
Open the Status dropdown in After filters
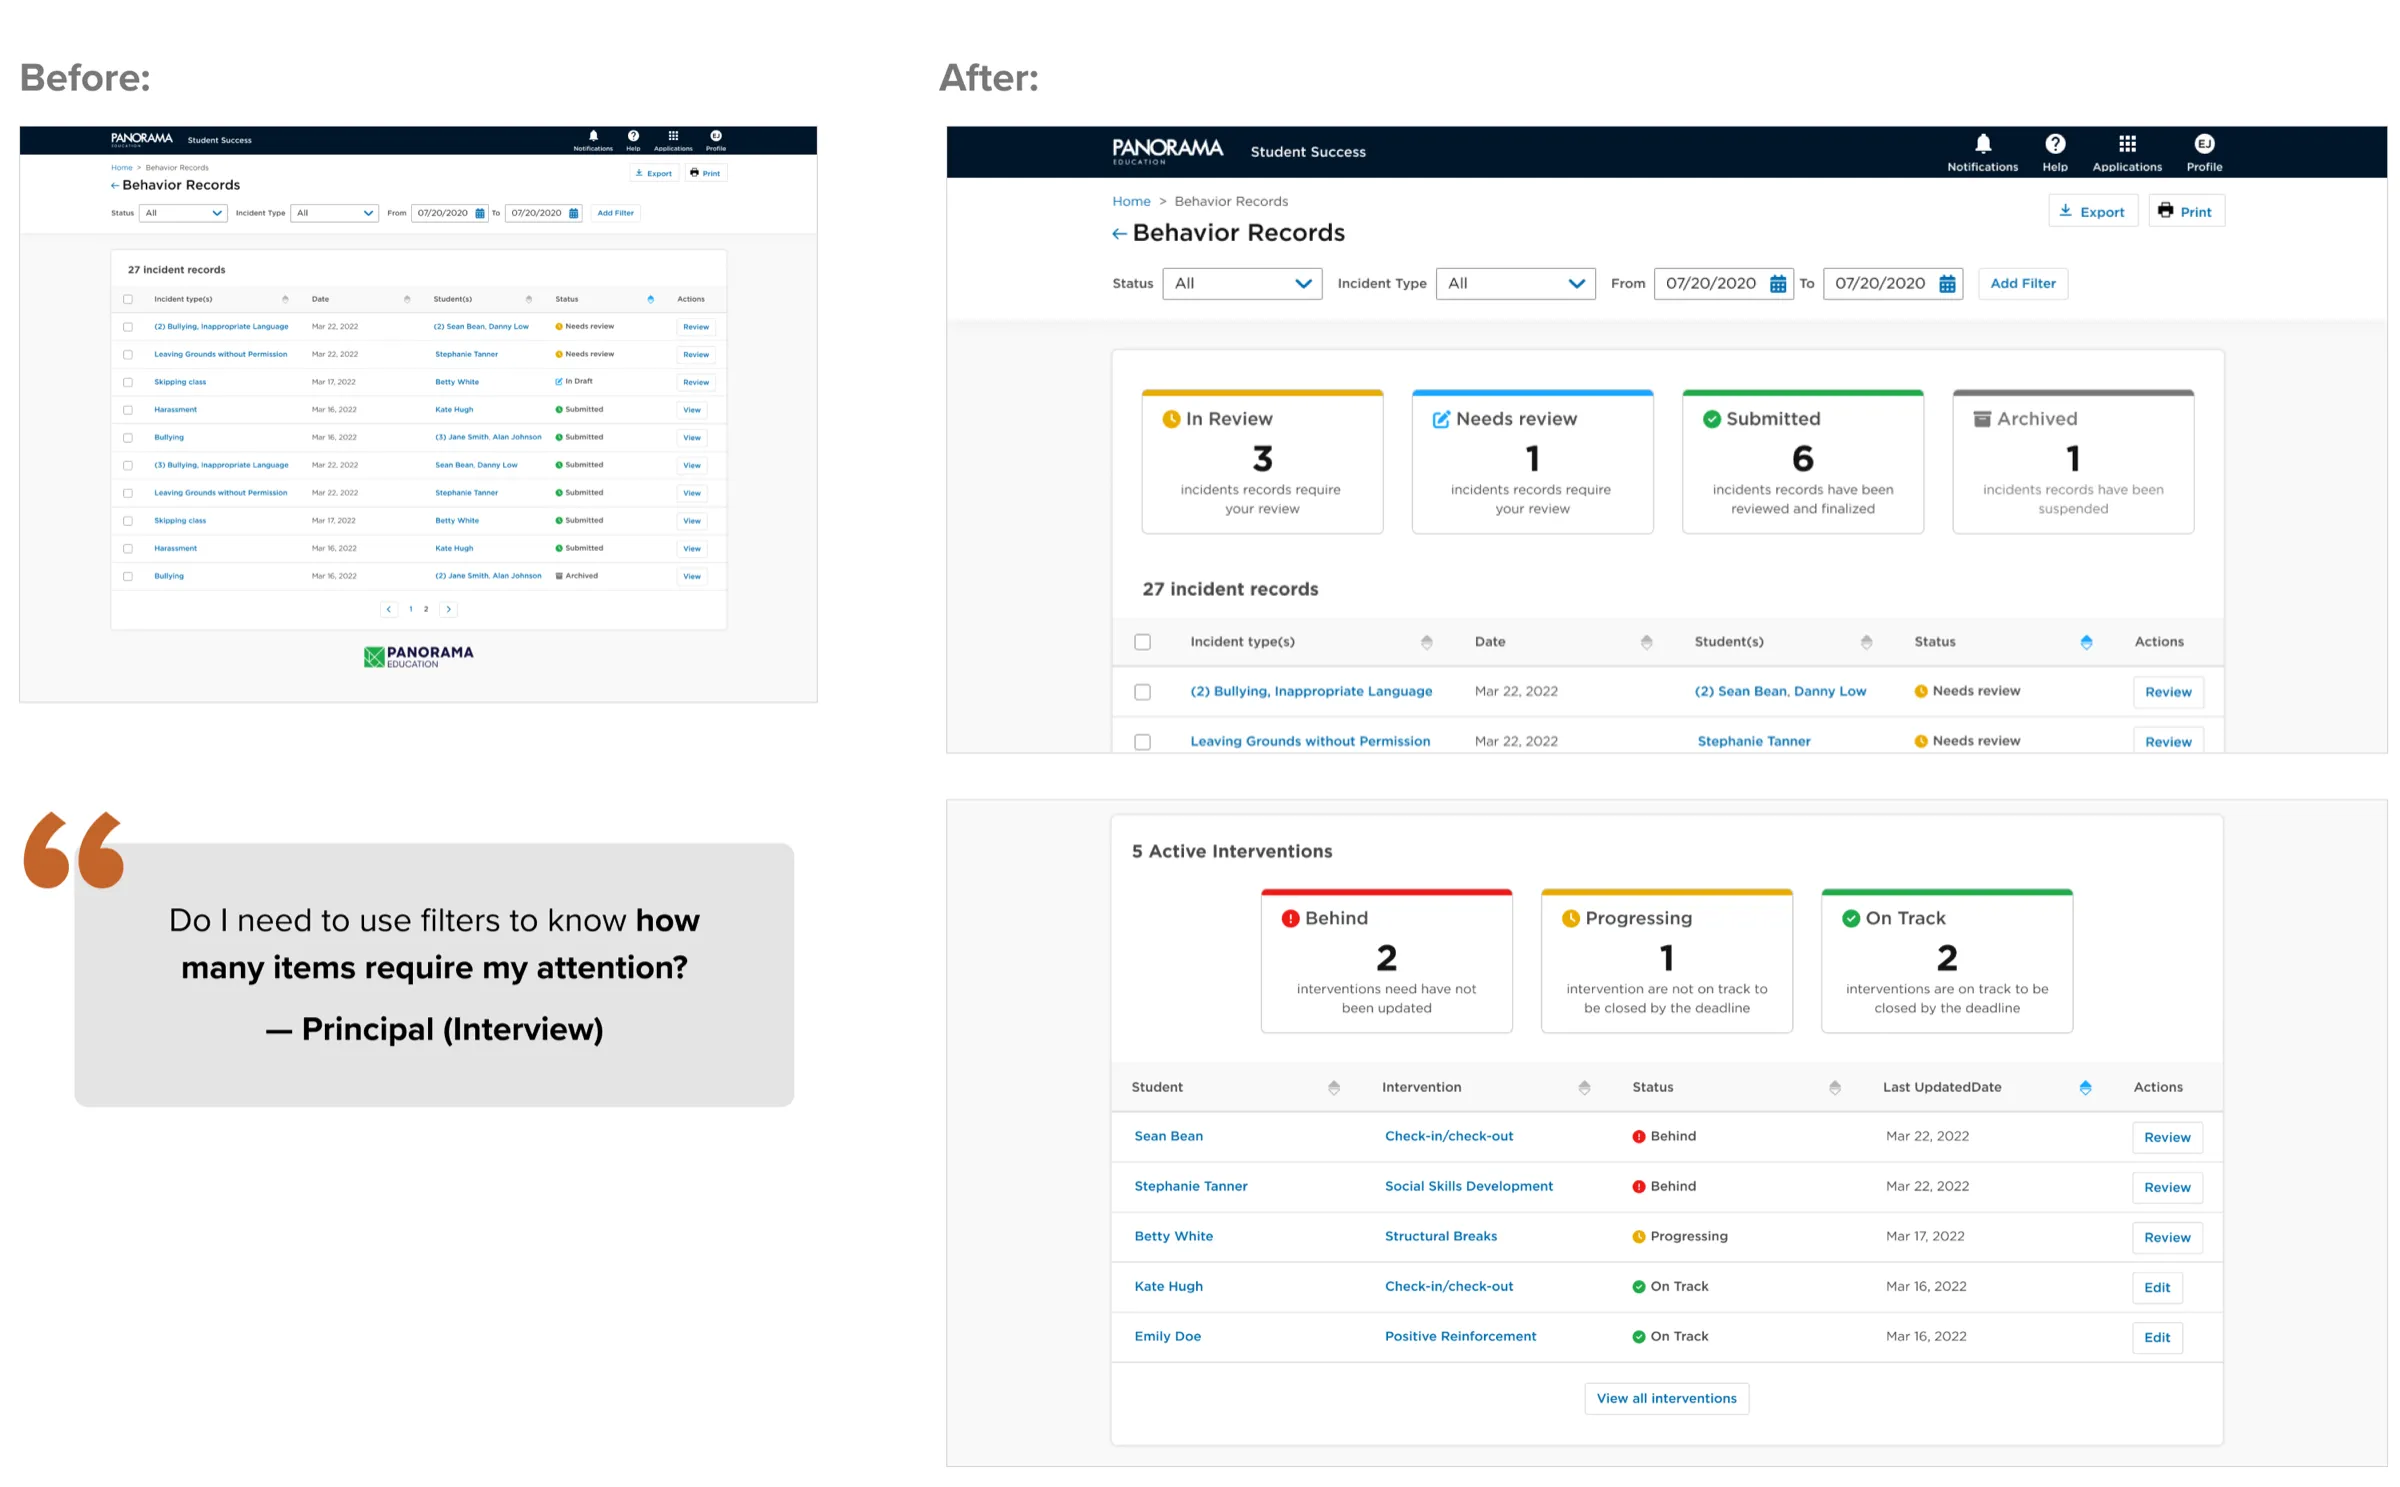tap(1242, 284)
